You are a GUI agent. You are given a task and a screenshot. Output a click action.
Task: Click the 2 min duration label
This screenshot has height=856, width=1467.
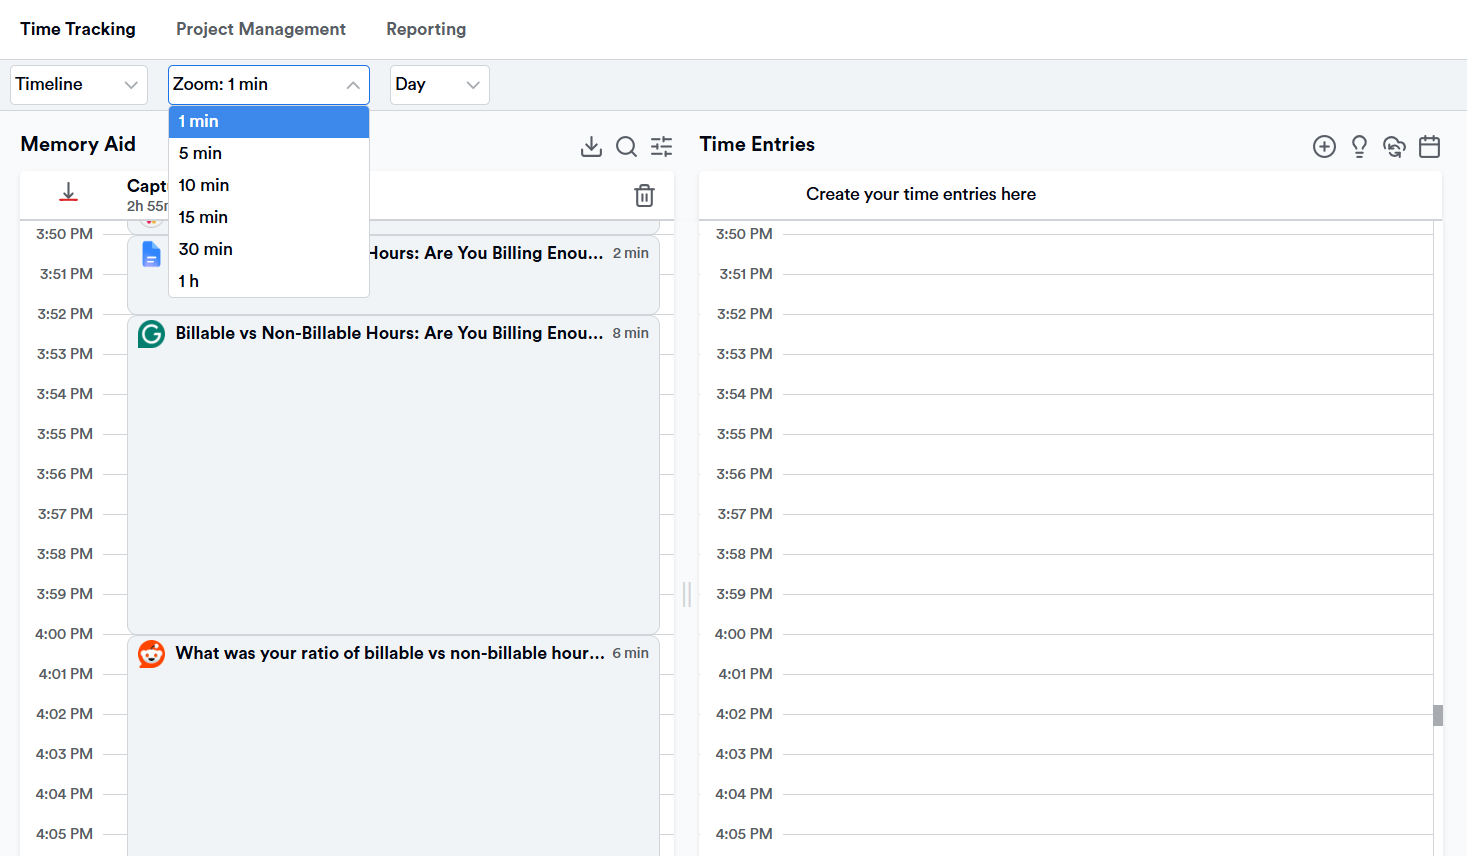click(x=630, y=253)
